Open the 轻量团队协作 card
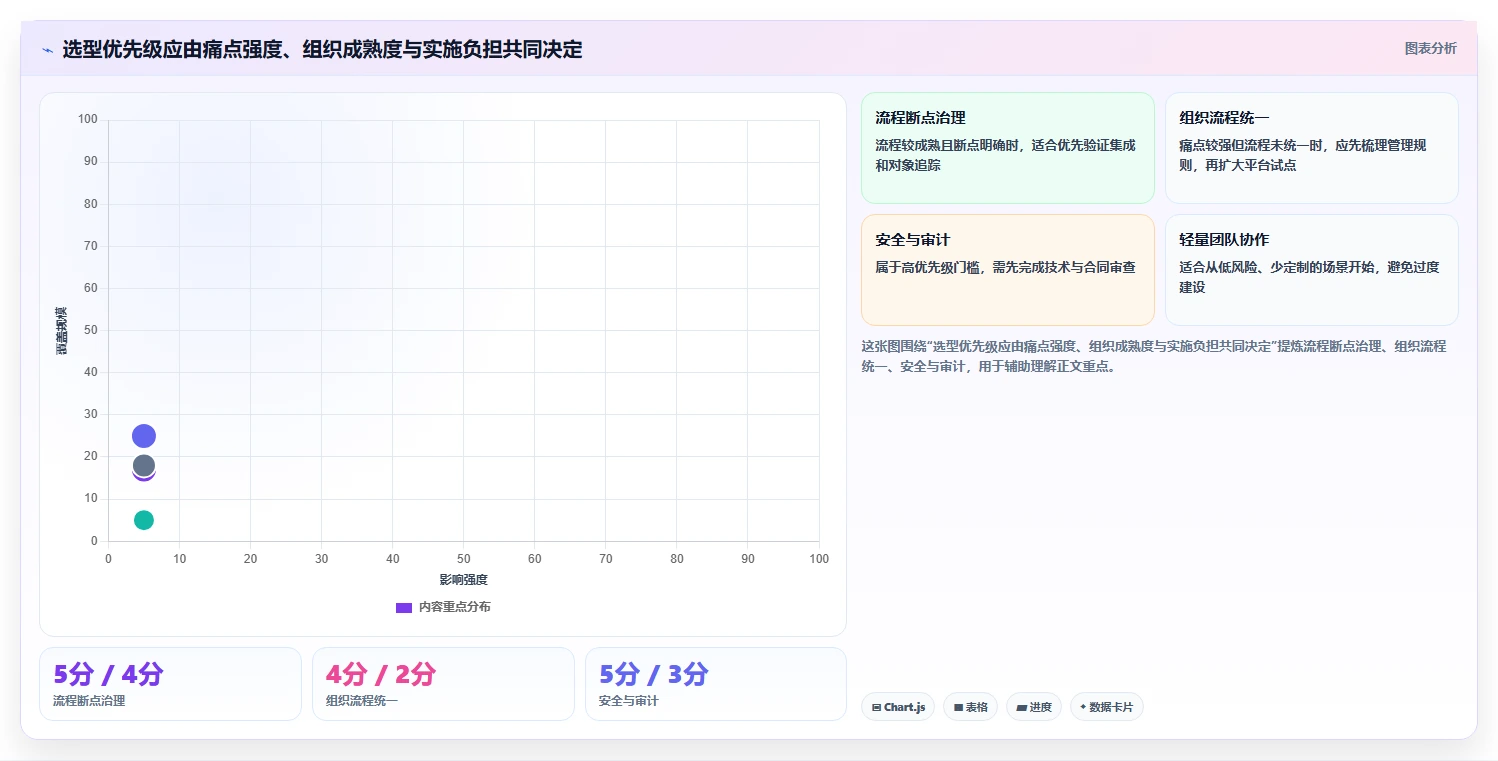This screenshot has width=1498, height=761. click(1311, 270)
